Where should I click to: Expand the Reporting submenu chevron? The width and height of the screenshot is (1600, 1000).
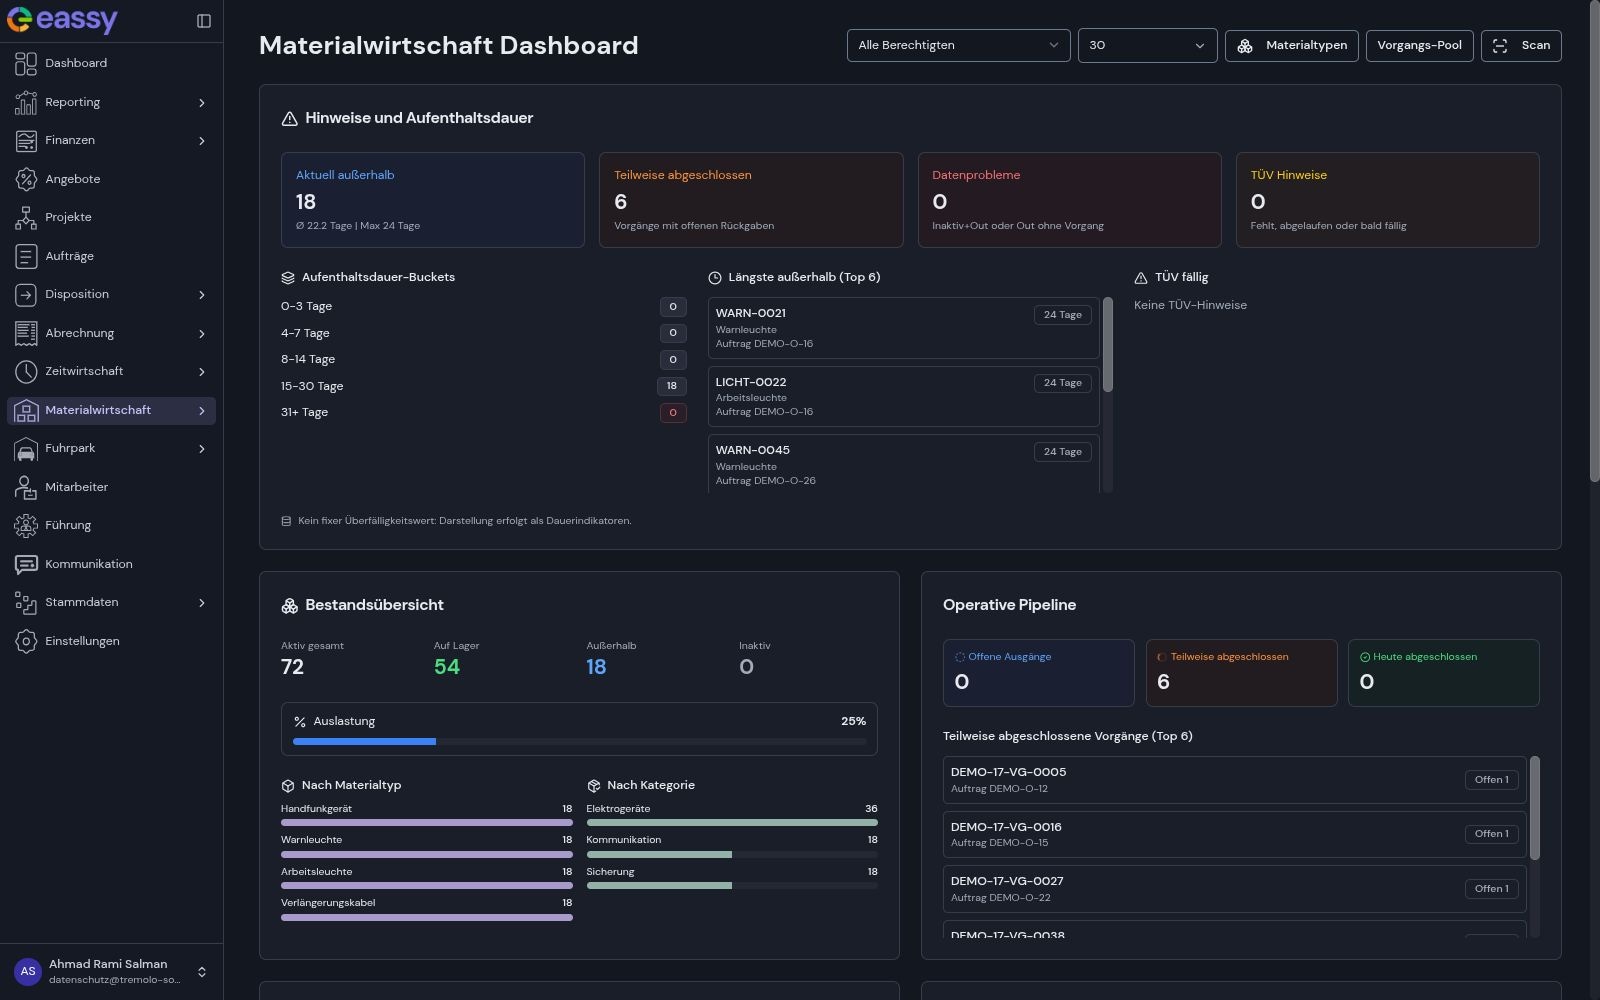click(x=202, y=103)
